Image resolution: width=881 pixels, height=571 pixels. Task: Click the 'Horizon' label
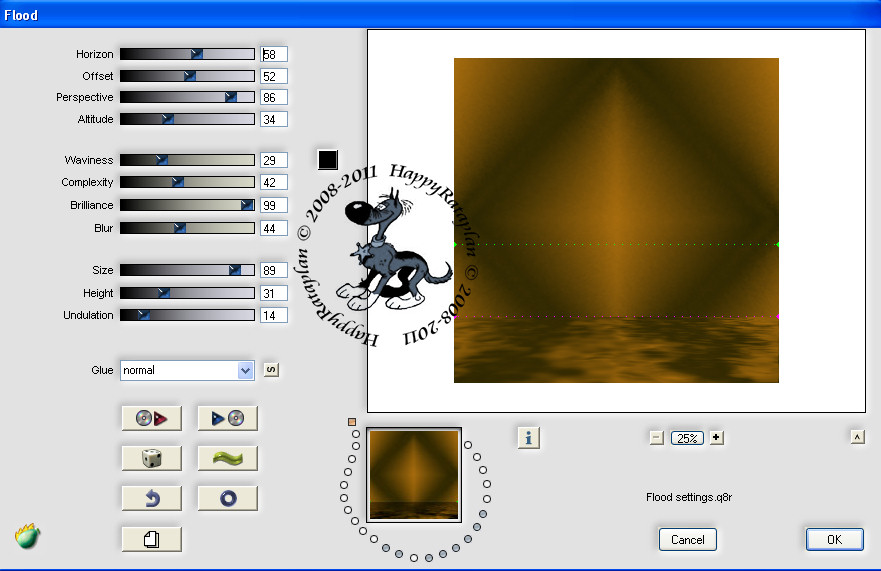(x=94, y=54)
